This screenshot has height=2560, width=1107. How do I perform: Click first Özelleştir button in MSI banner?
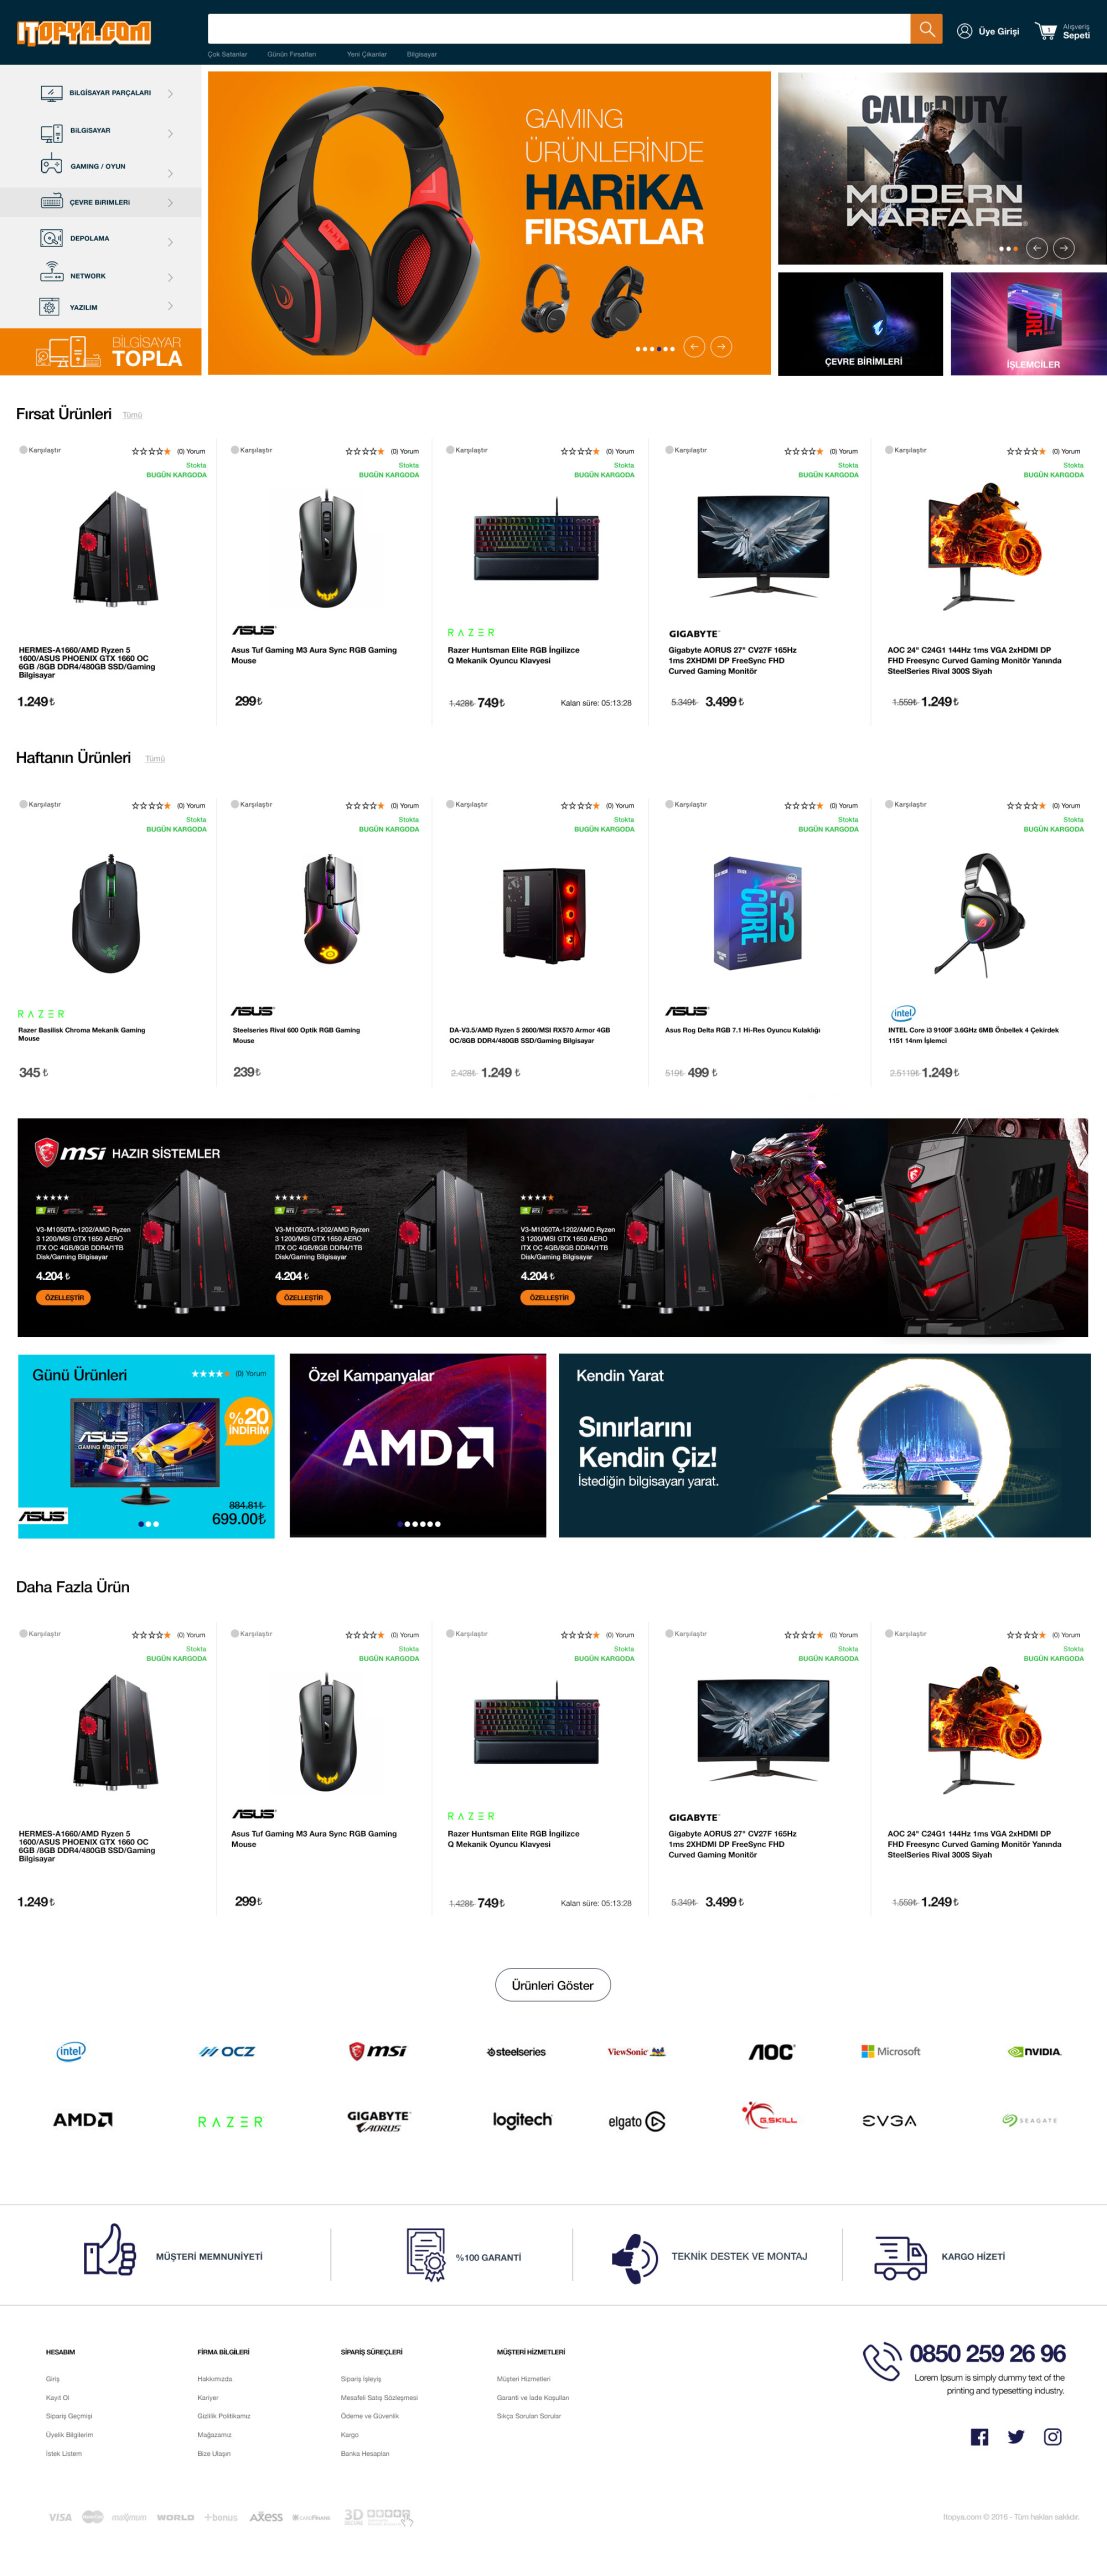point(64,1297)
